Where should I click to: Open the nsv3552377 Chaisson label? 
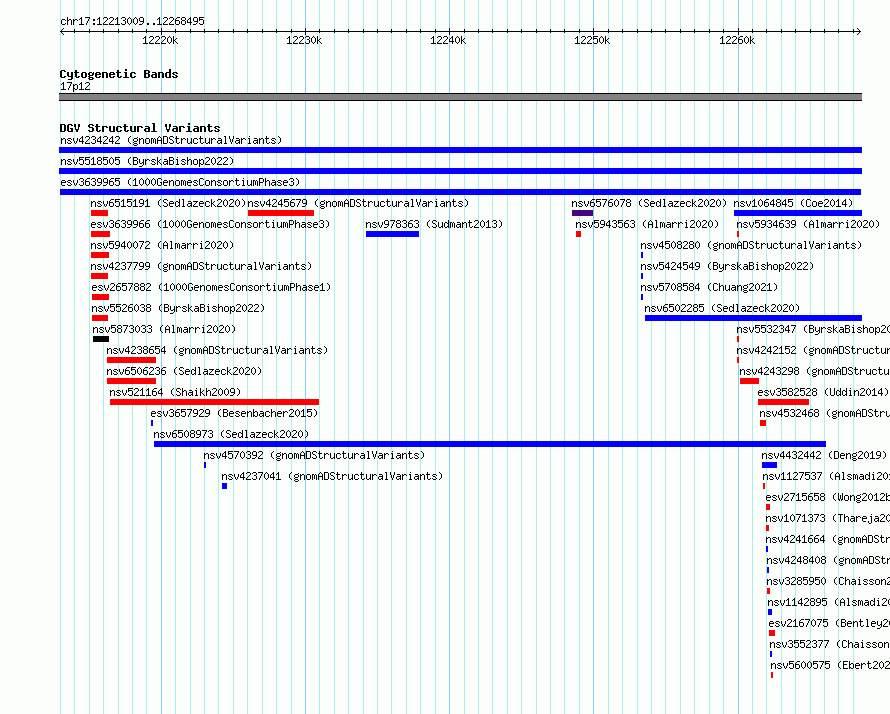point(829,644)
